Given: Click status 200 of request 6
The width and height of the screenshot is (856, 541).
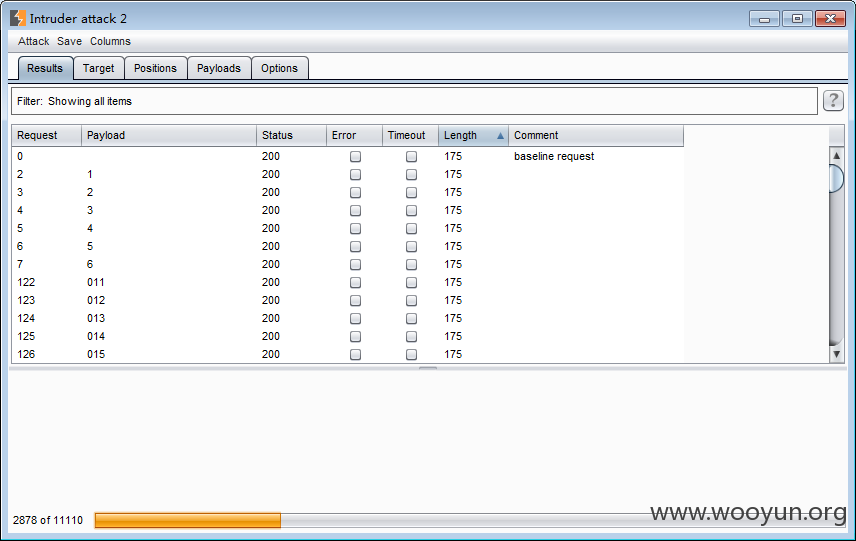Looking at the screenshot, I should [x=271, y=246].
